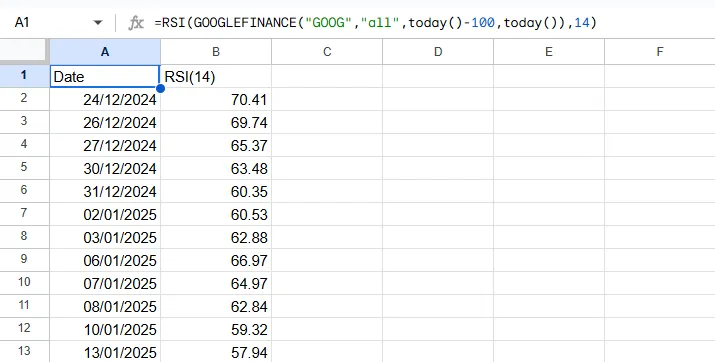Click the RSI value 66.97
The width and height of the screenshot is (715, 362).
click(216, 260)
